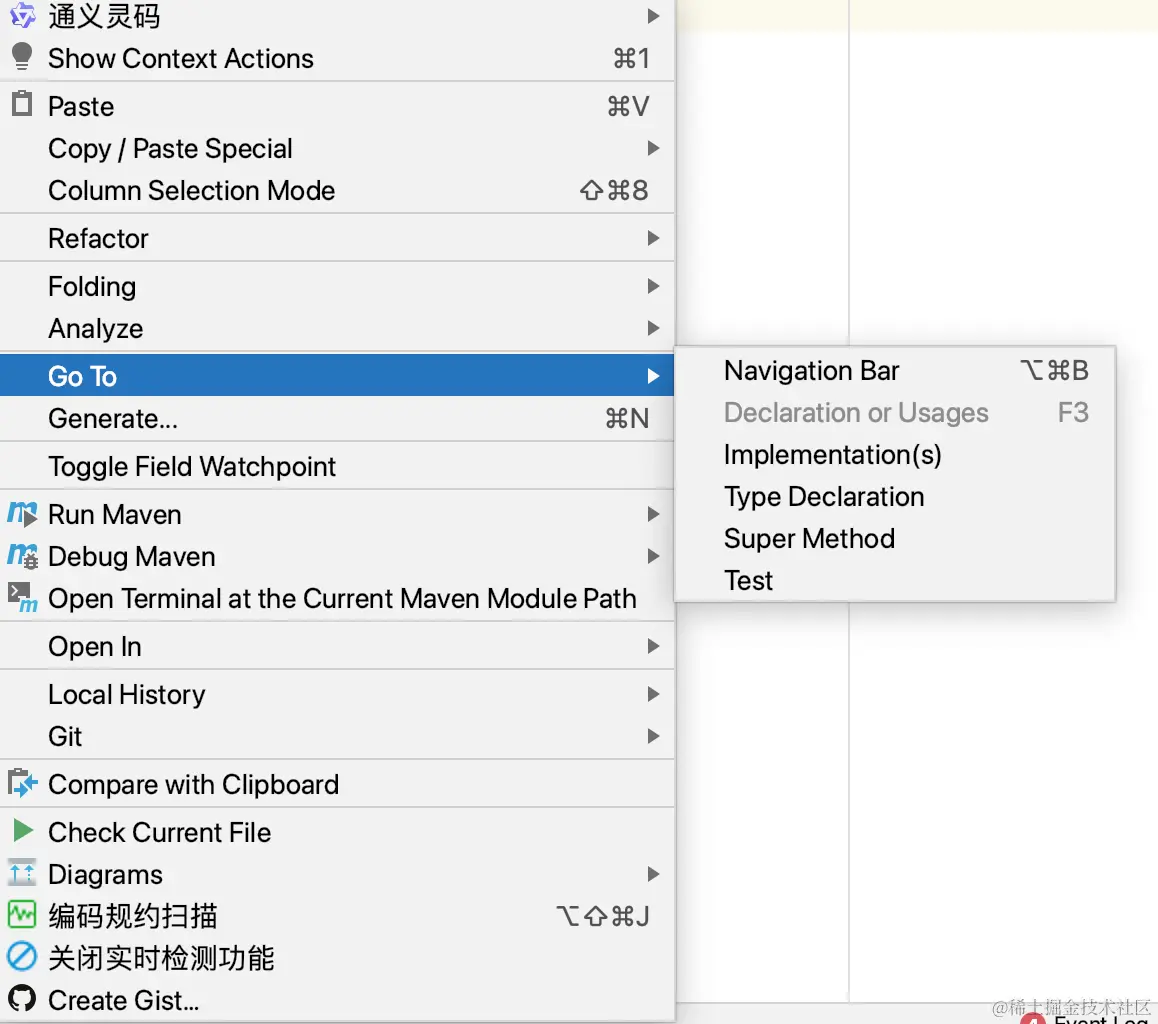1158x1024 pixels.
Task: Expand arrow on the Git row
Action: (653, 736)
